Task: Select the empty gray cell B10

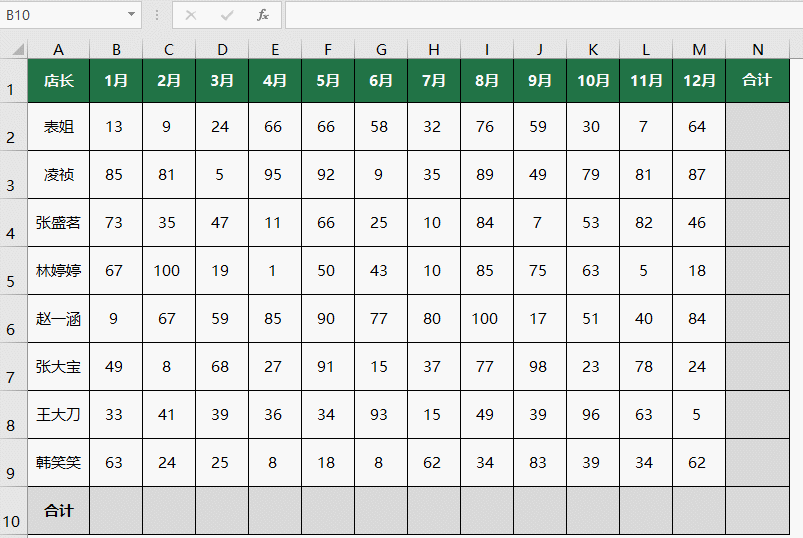Action: (x=116, y=511)
